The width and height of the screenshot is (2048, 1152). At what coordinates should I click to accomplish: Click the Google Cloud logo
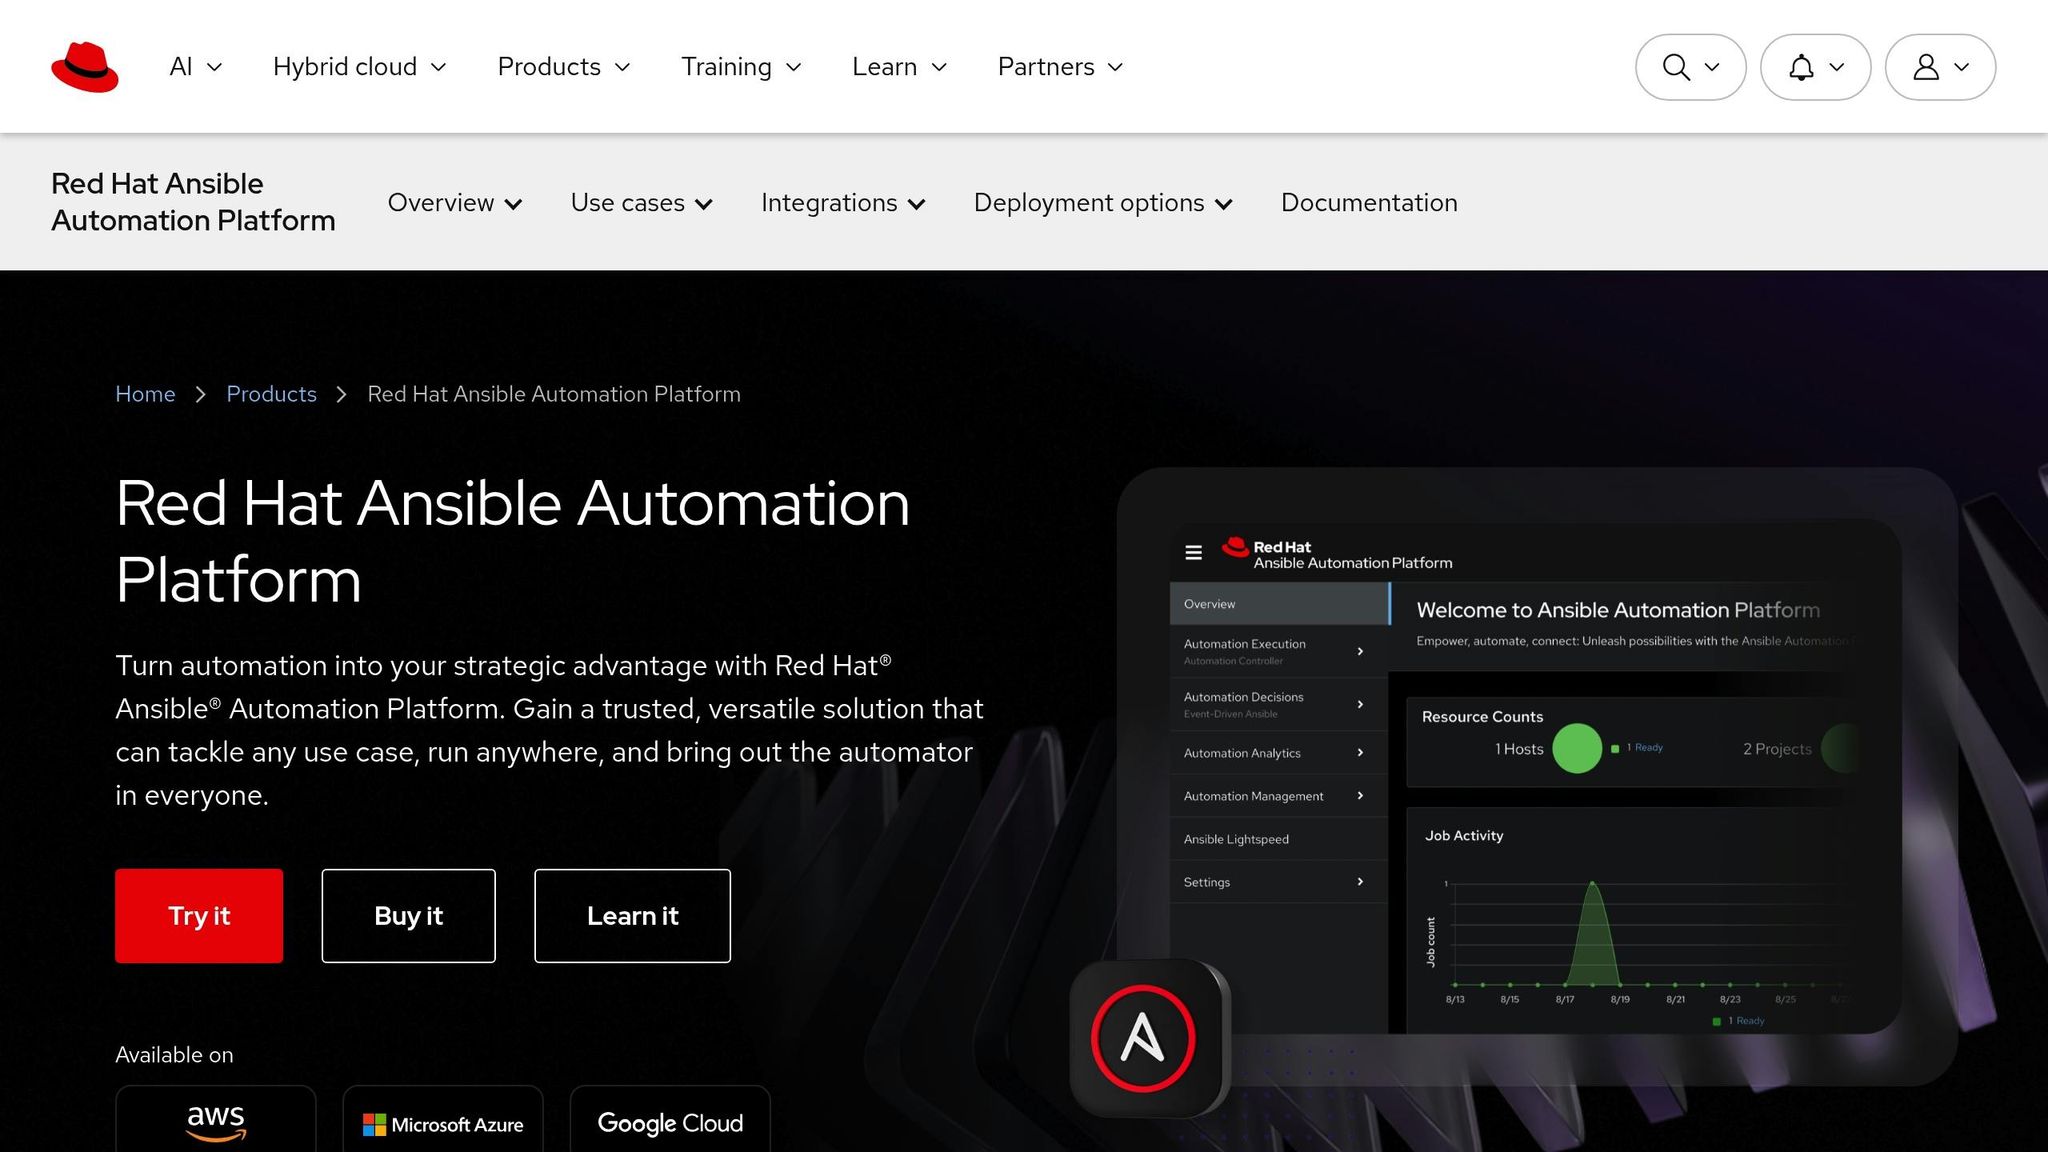[x=669, y=1122]
